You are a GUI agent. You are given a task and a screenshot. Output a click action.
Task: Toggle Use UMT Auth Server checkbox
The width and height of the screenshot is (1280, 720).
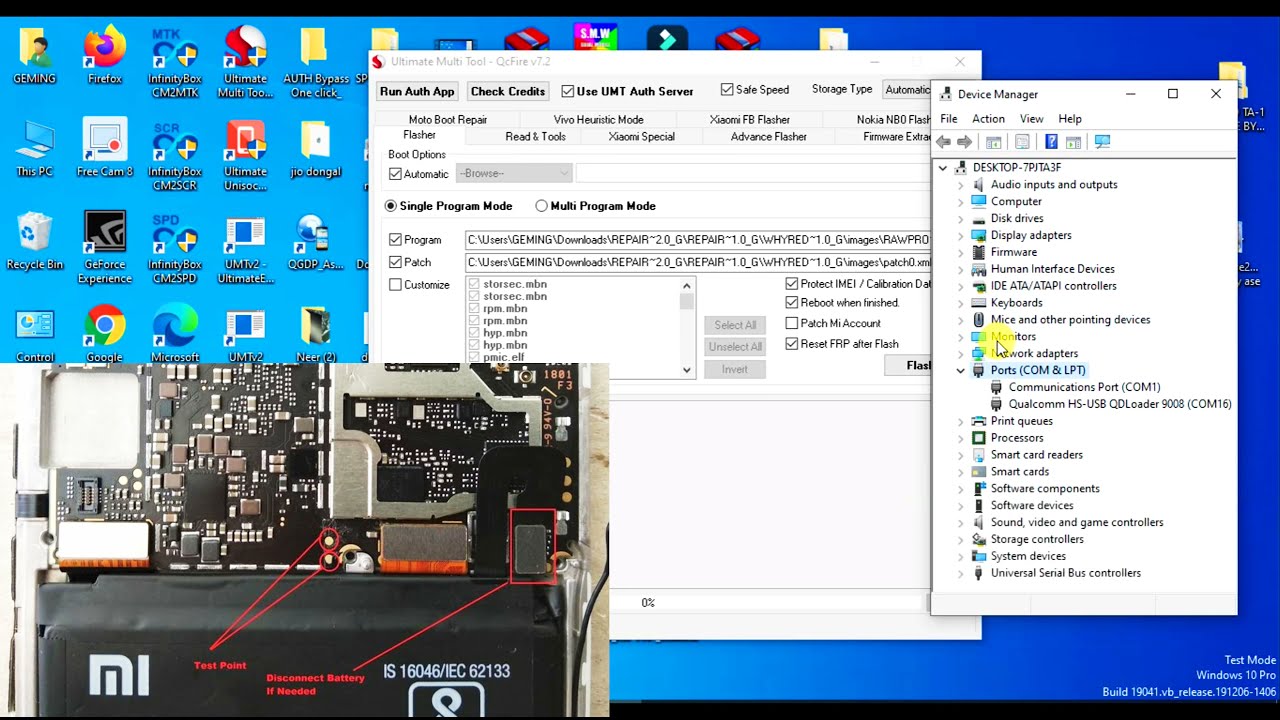568,91
